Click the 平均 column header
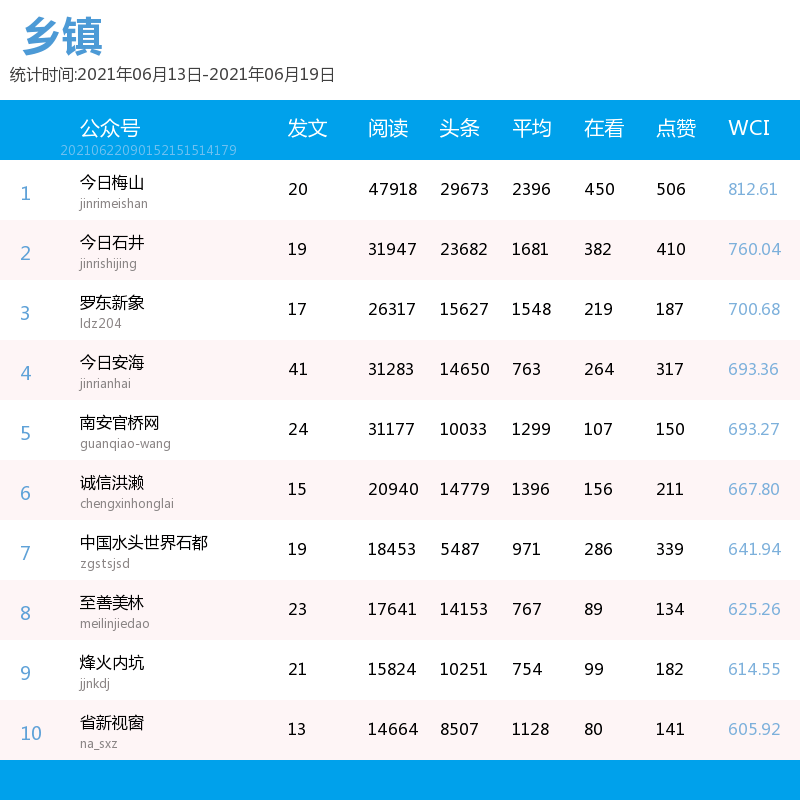The height and width of the screenshot is (800, 800). 532,128
